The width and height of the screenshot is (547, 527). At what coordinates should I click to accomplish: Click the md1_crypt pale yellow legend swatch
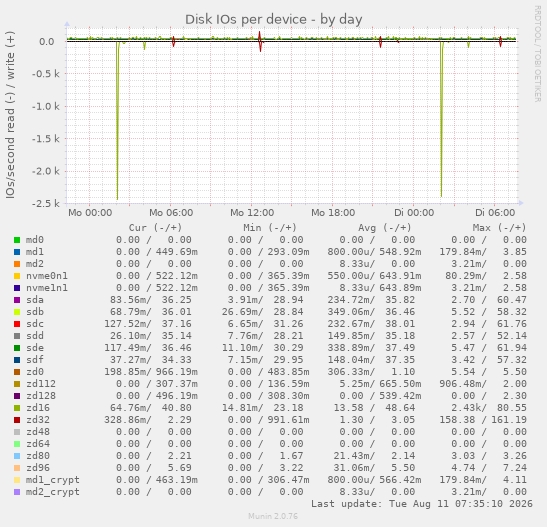pos(17,480)
